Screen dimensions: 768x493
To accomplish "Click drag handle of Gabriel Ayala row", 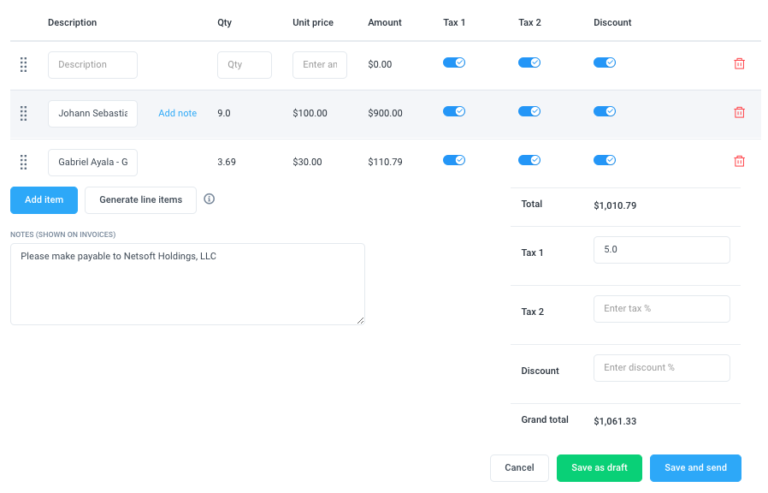I will point(24,161).
